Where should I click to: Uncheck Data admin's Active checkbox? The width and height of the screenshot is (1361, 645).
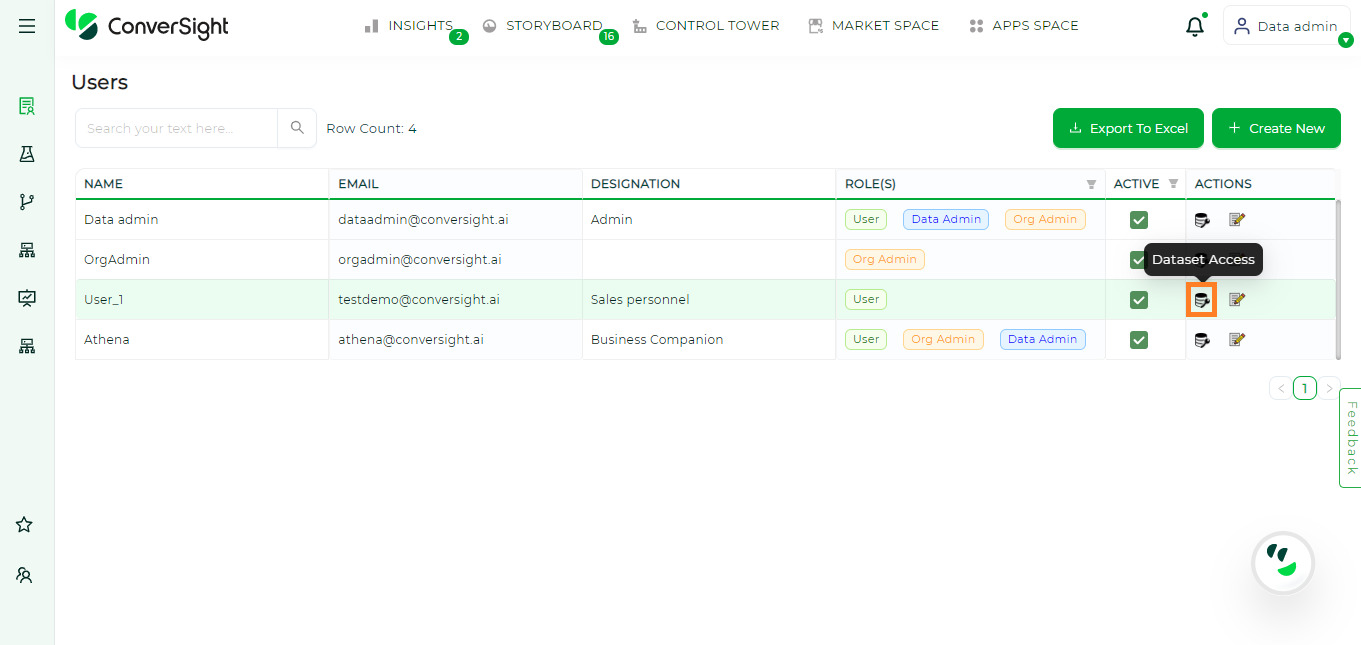pyautogui.click(x=1138, y=219)
